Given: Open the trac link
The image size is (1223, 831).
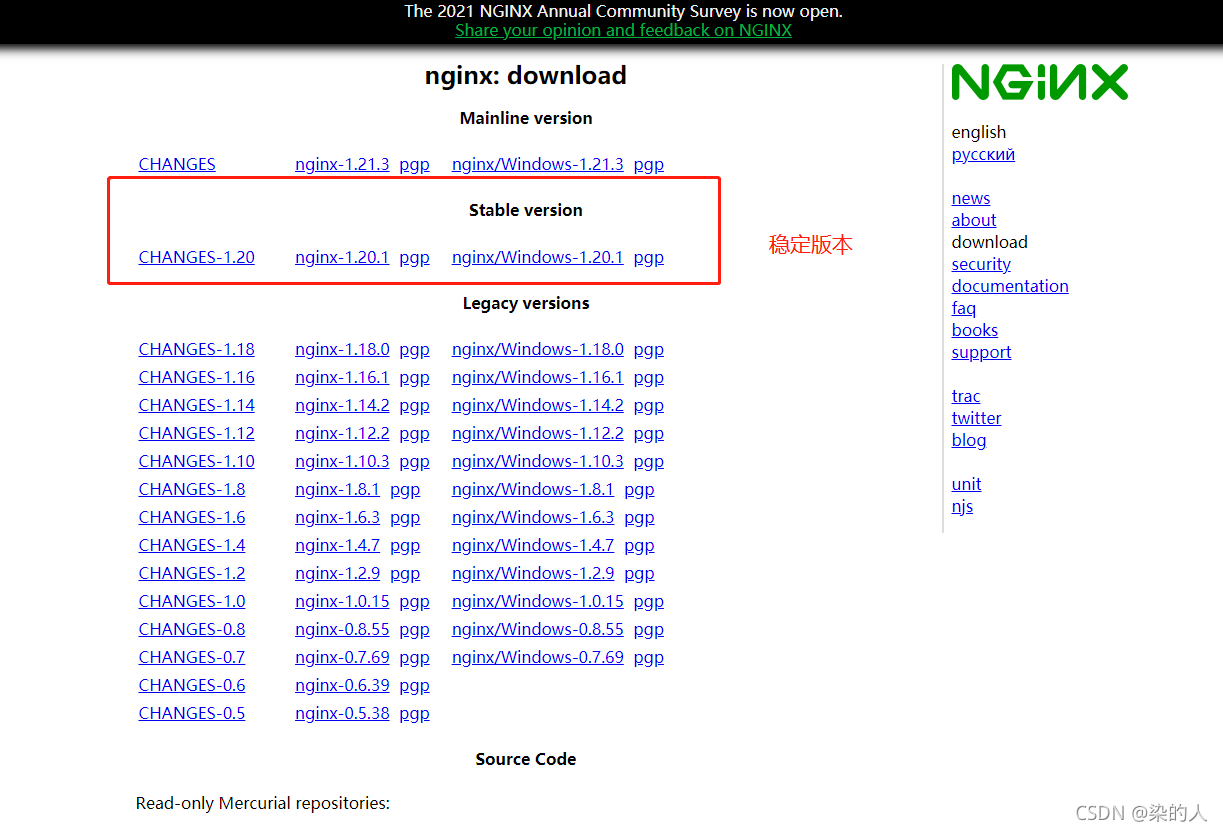Looking at the screenshot, I should point(966,396).
